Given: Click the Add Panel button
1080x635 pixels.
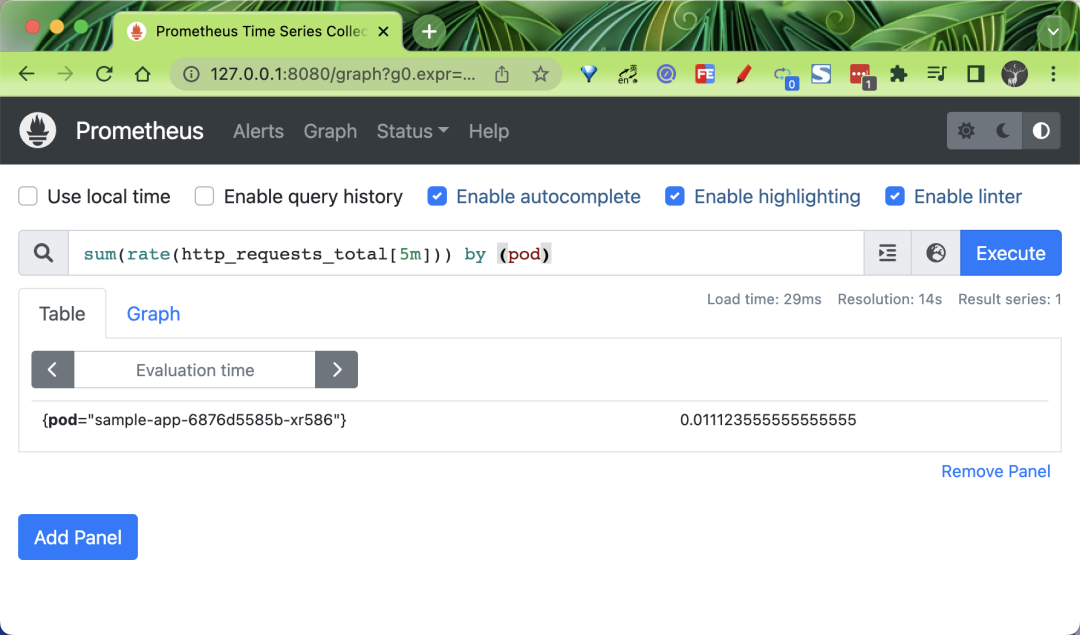Looking at the screenshot, I should coord(78,537).
